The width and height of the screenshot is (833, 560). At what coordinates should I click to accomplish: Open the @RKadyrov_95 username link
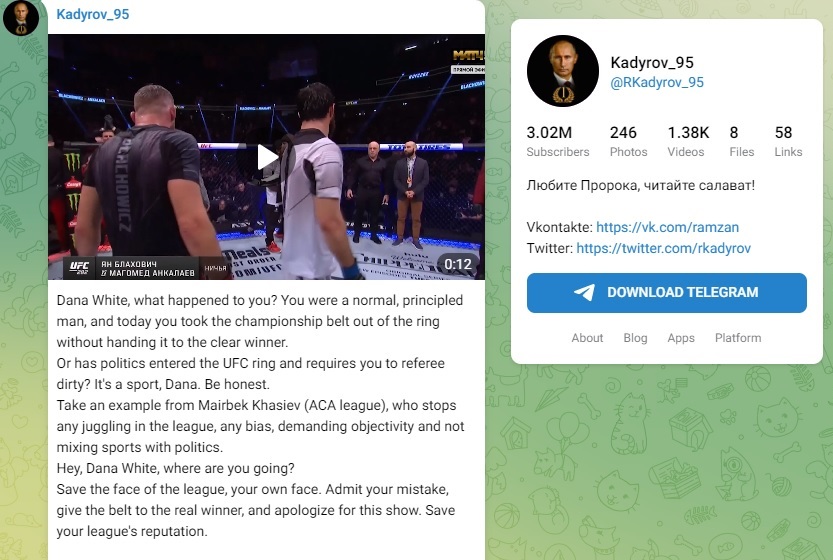[x=657, y=82]
